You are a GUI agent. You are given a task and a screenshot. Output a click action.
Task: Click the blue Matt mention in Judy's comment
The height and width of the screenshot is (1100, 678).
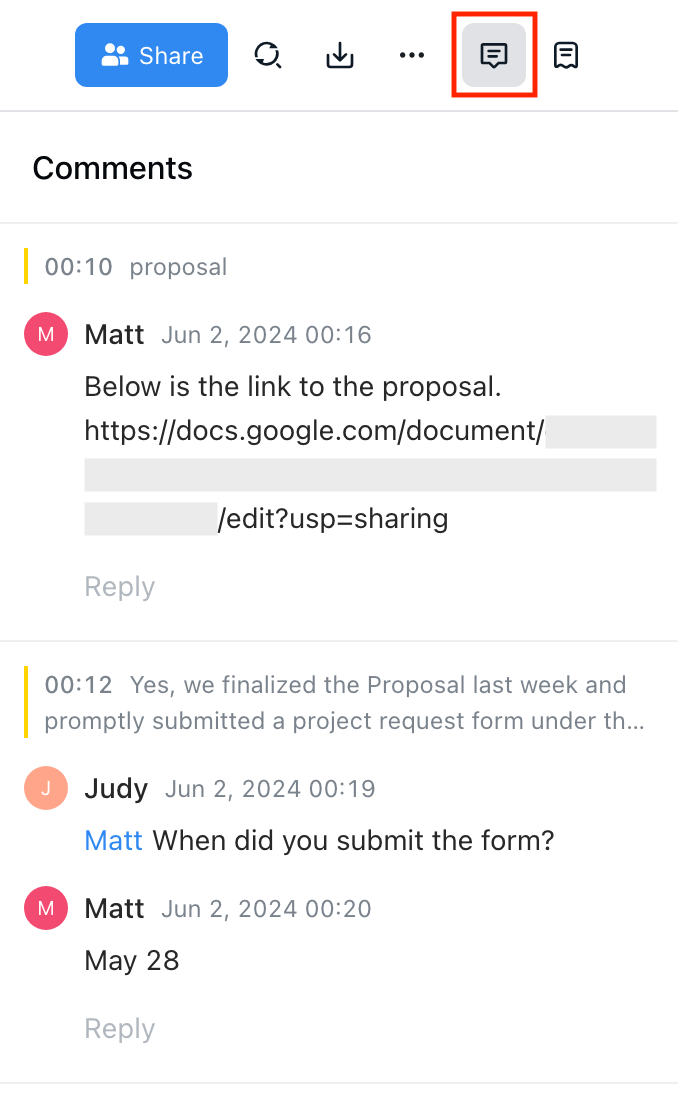113,840
